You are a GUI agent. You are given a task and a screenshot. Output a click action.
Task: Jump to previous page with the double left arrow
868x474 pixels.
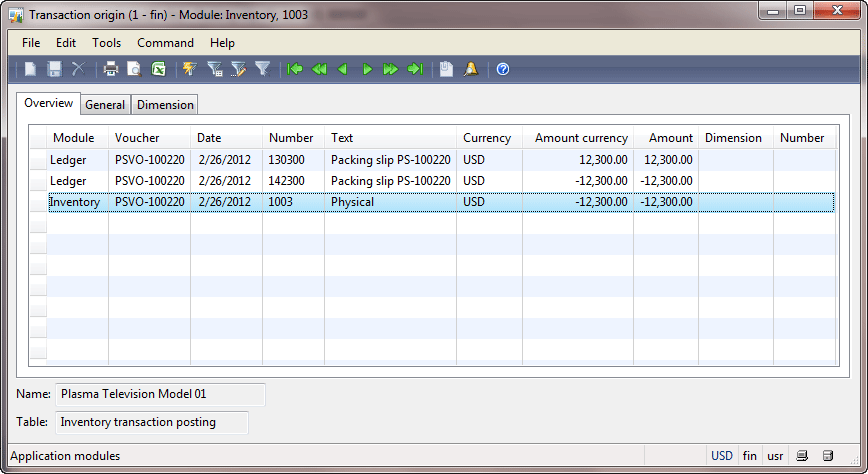pyautogui.click(x=319, y=69)
